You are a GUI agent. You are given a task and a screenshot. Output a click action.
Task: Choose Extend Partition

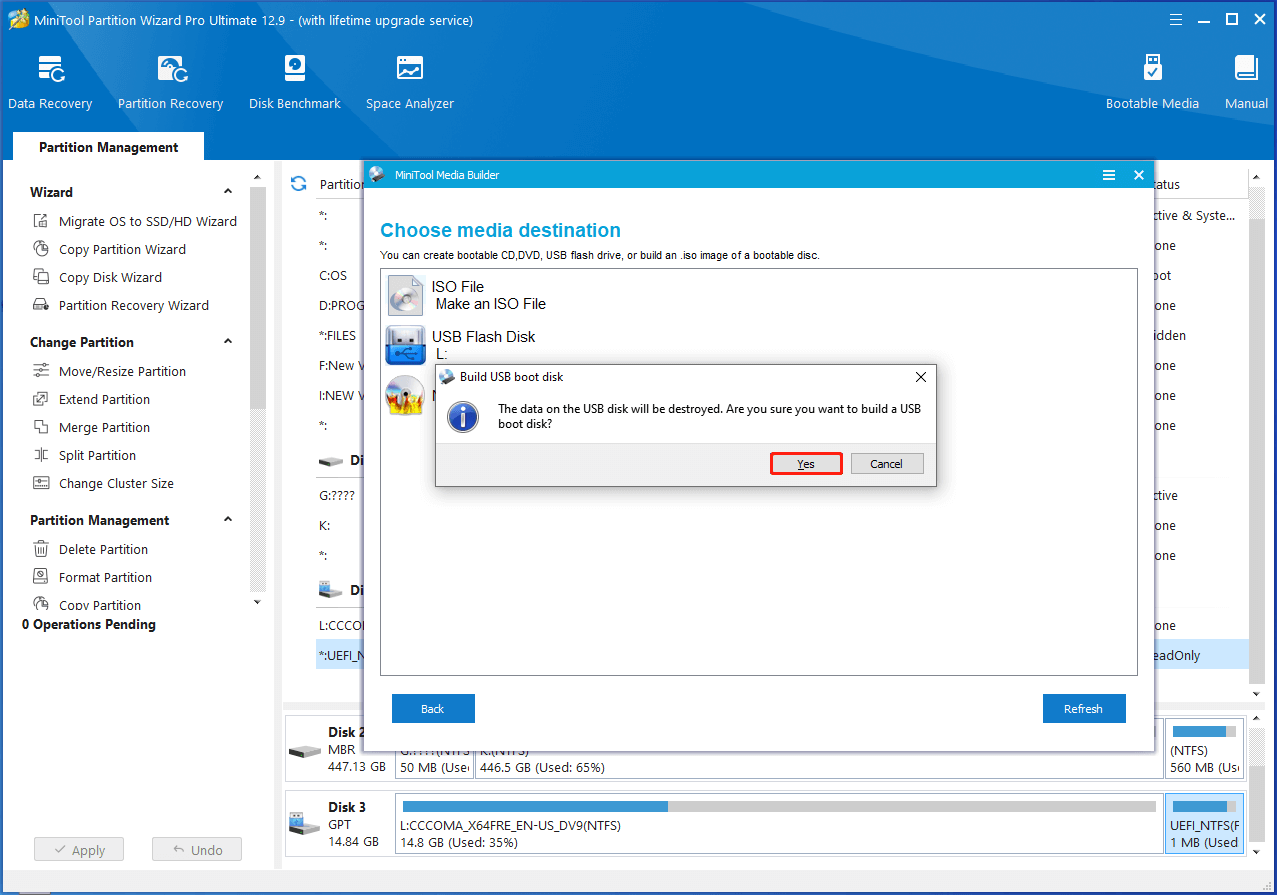tap(91, 399)
